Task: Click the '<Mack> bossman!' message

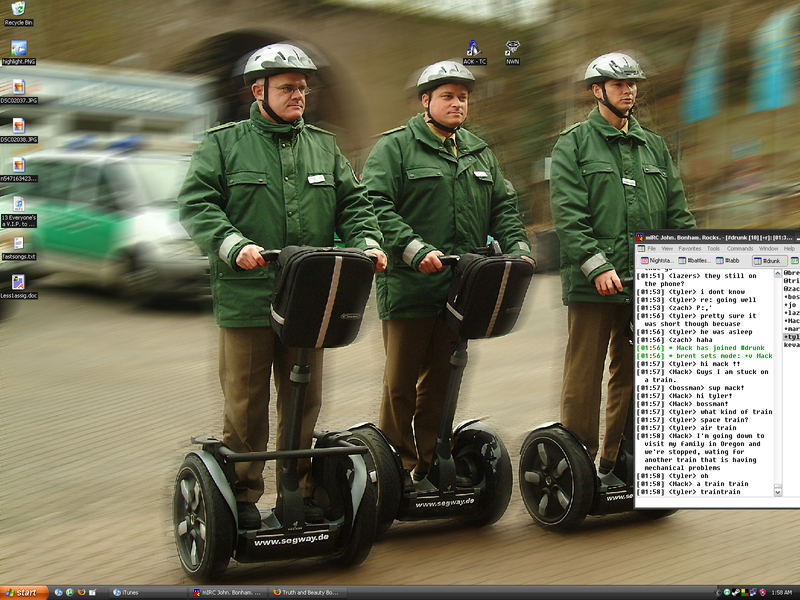Action: tap(682, 404)
